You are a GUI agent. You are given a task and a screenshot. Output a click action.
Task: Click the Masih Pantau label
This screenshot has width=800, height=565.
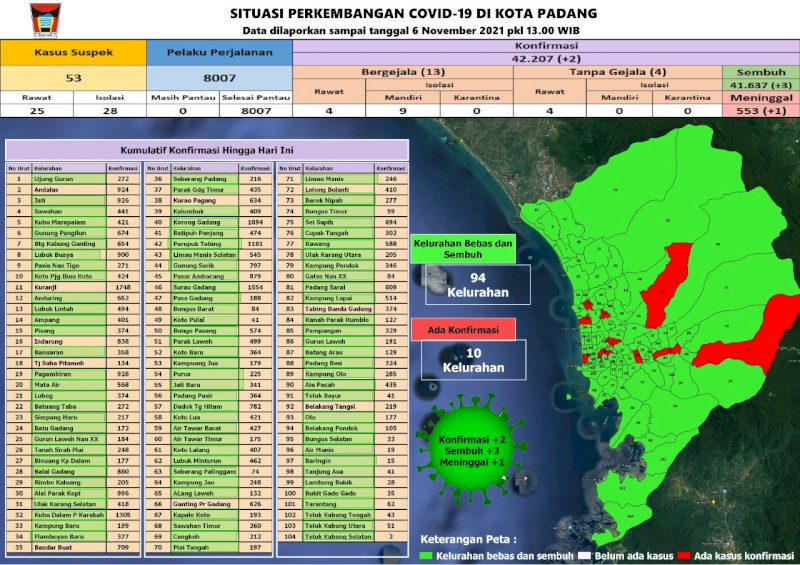coord(183,97)
